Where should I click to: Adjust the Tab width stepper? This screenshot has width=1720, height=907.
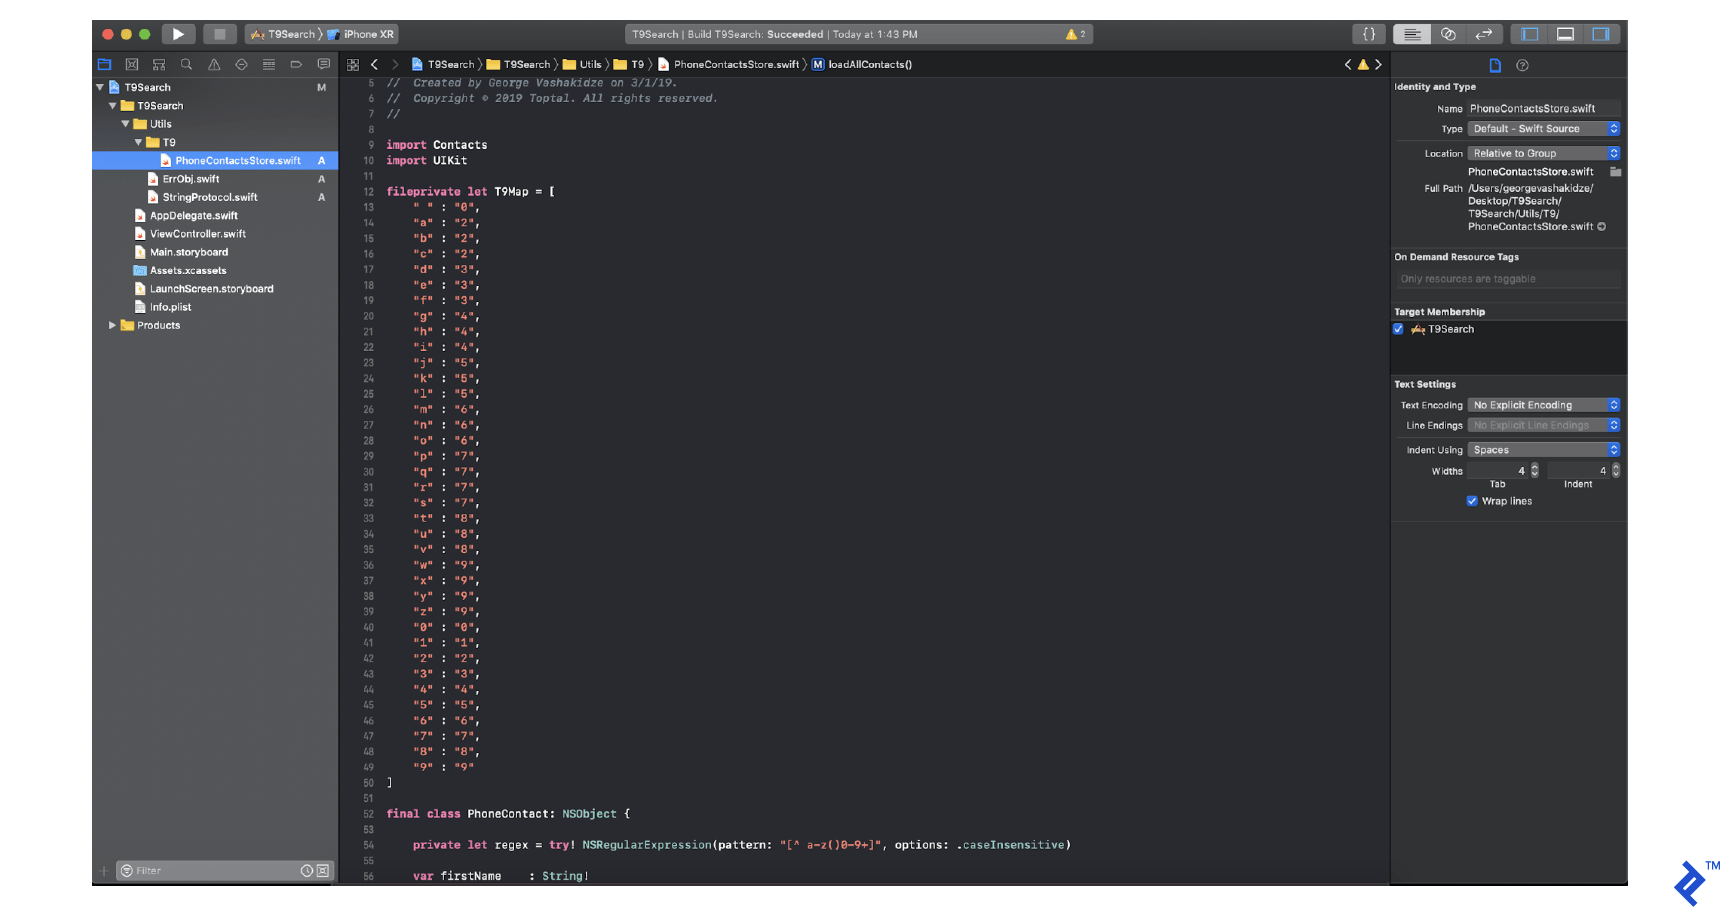point(1535,470)
